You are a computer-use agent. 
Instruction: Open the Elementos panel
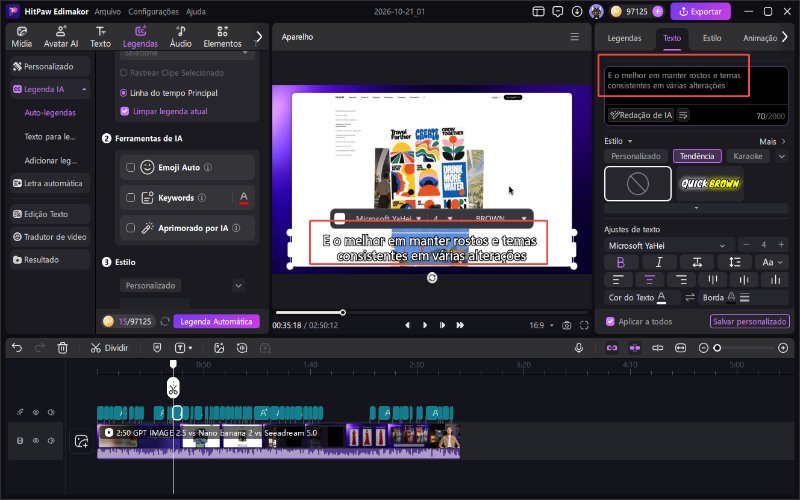tap(222, 37)
